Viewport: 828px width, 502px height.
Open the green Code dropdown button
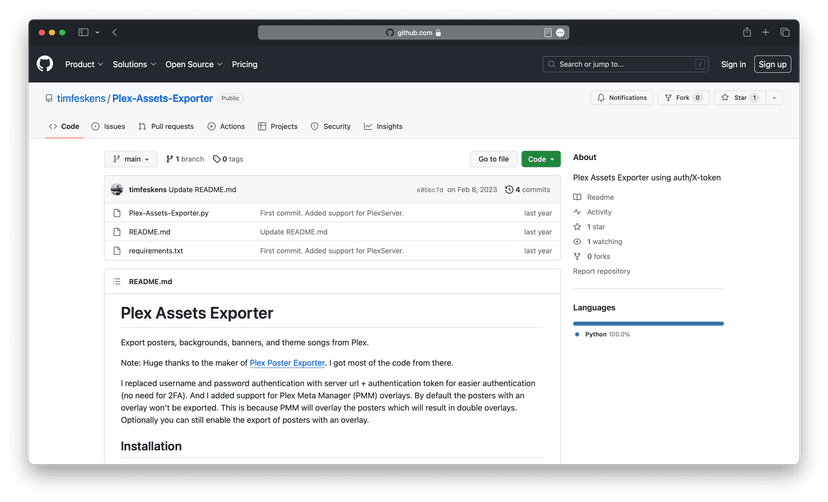click(541, 159)
